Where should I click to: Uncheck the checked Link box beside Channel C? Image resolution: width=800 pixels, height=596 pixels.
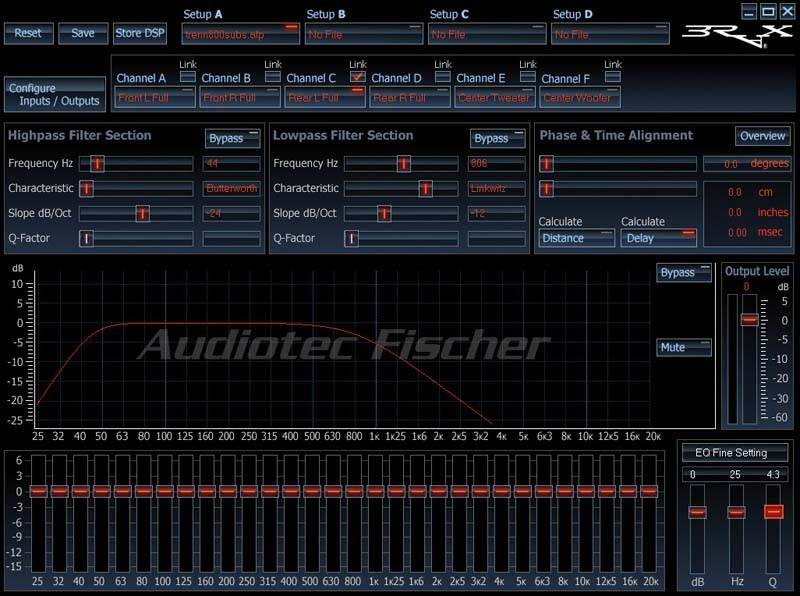click(x=358, y=77)
